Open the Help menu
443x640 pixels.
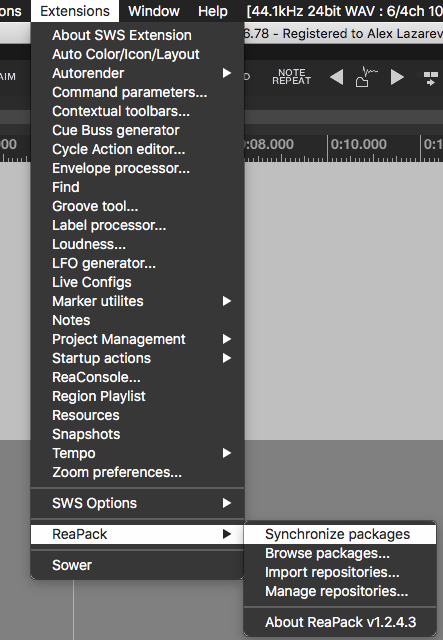click(x=213, y=11)
